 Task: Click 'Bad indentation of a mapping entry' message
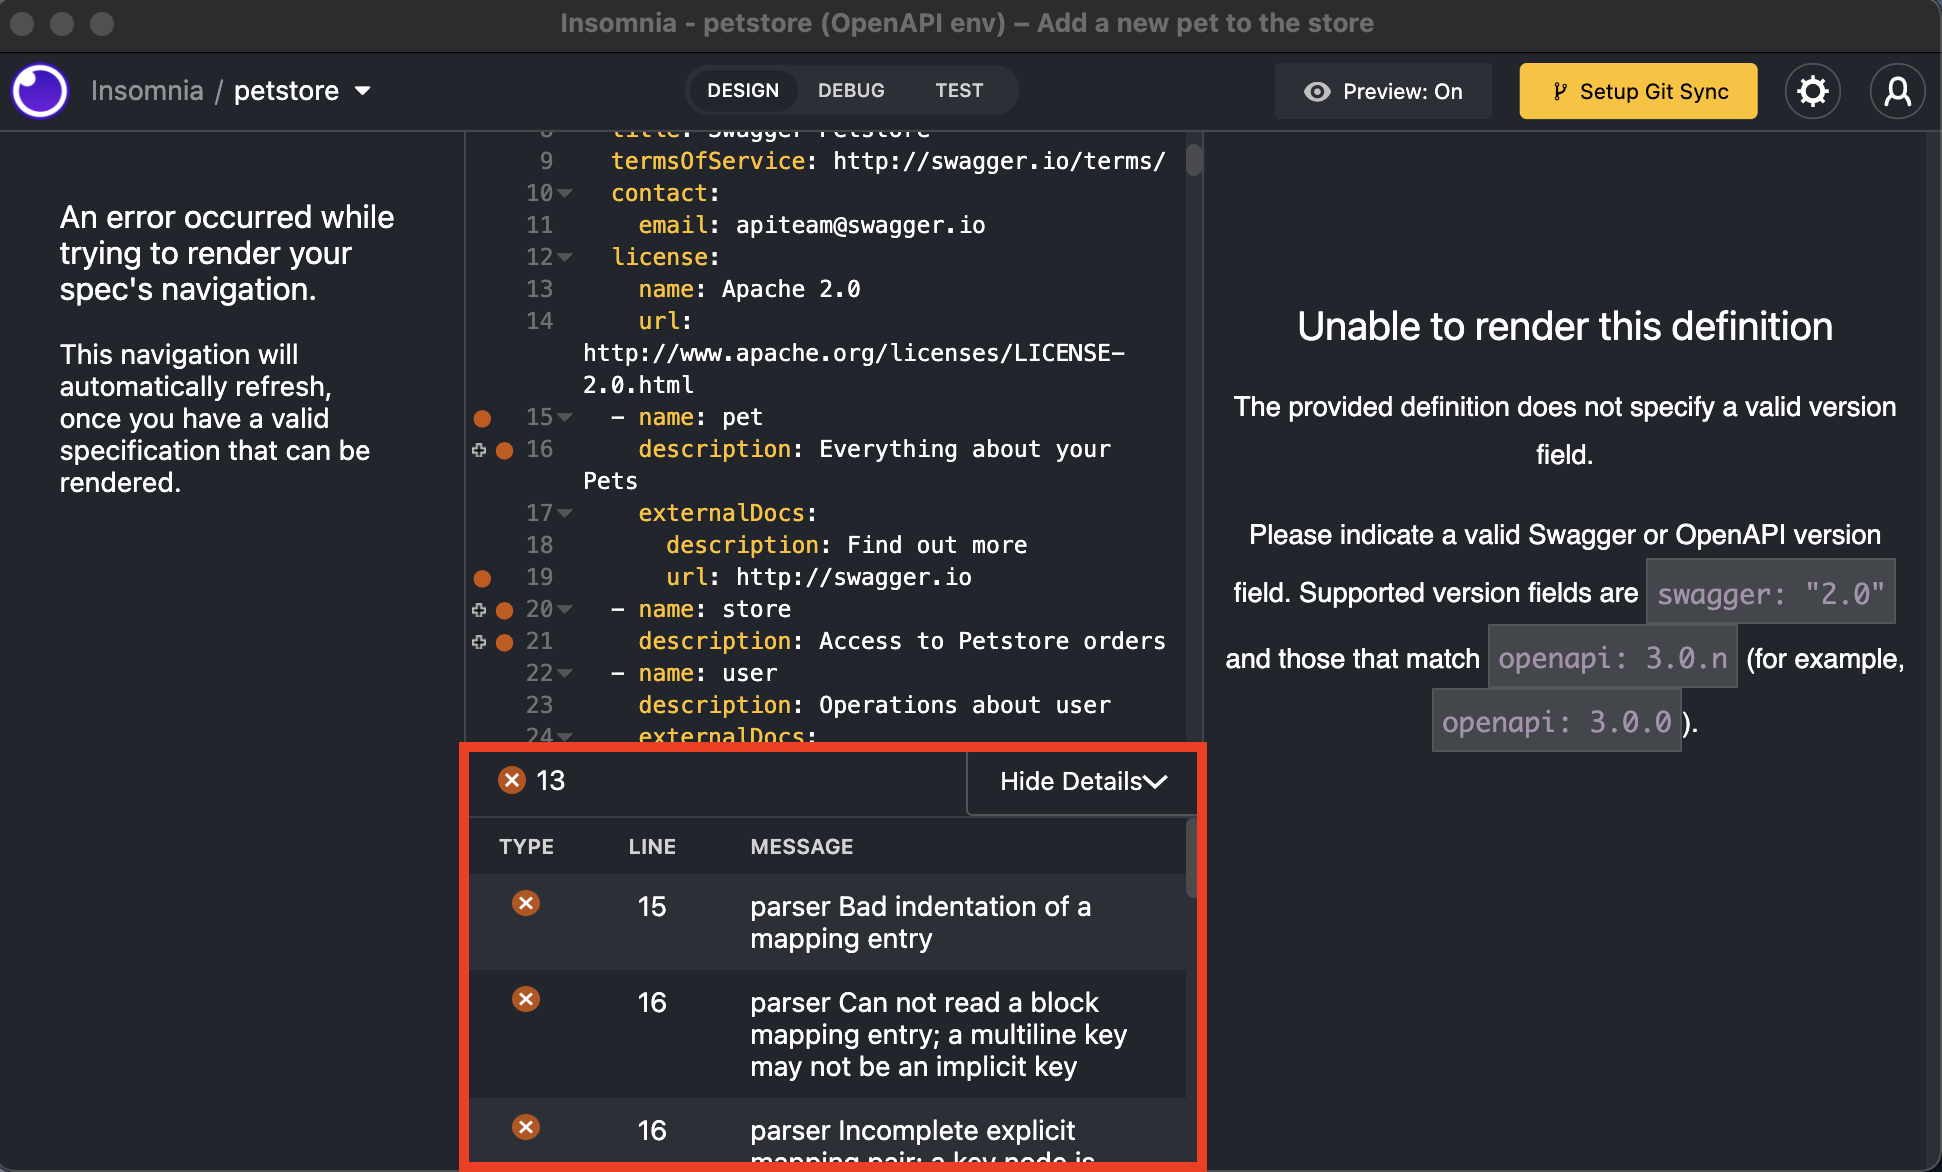(x=920, y=922)
